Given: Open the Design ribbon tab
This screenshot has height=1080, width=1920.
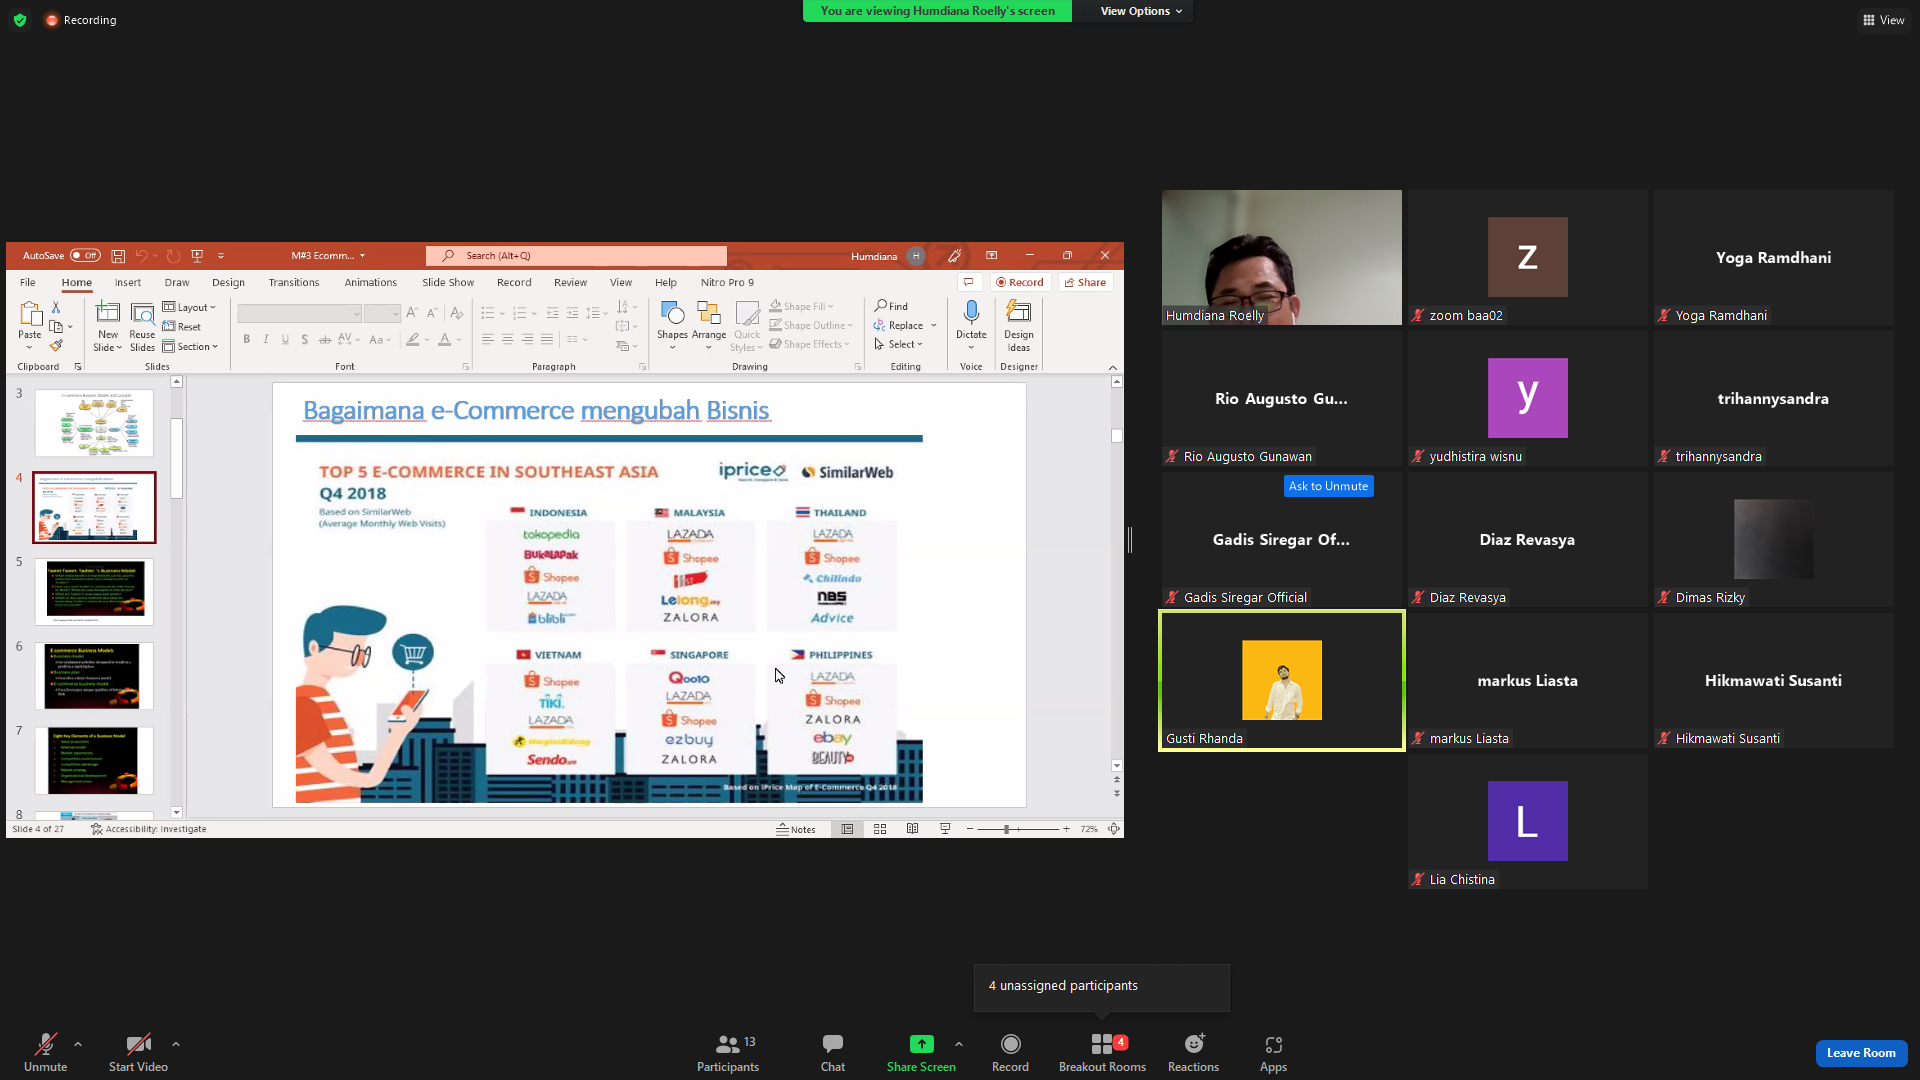Looking at the screenshot, I should point(228,283).
